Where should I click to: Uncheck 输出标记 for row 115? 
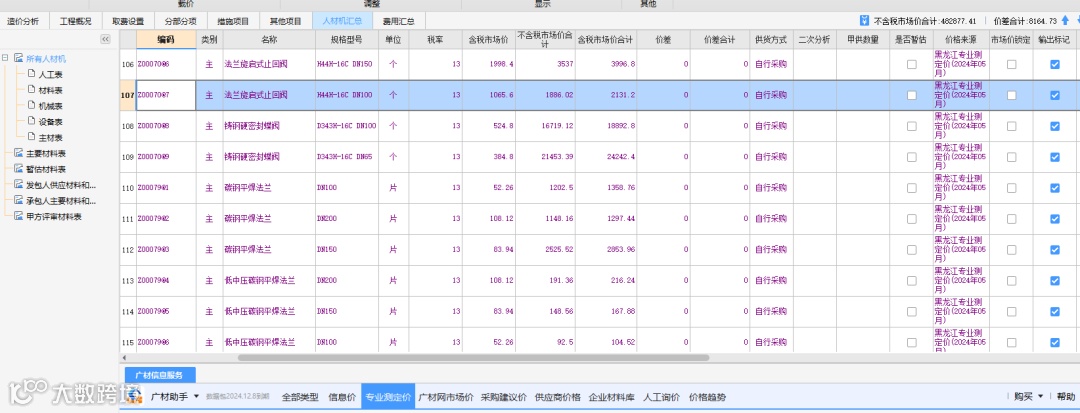point(1055,342)
